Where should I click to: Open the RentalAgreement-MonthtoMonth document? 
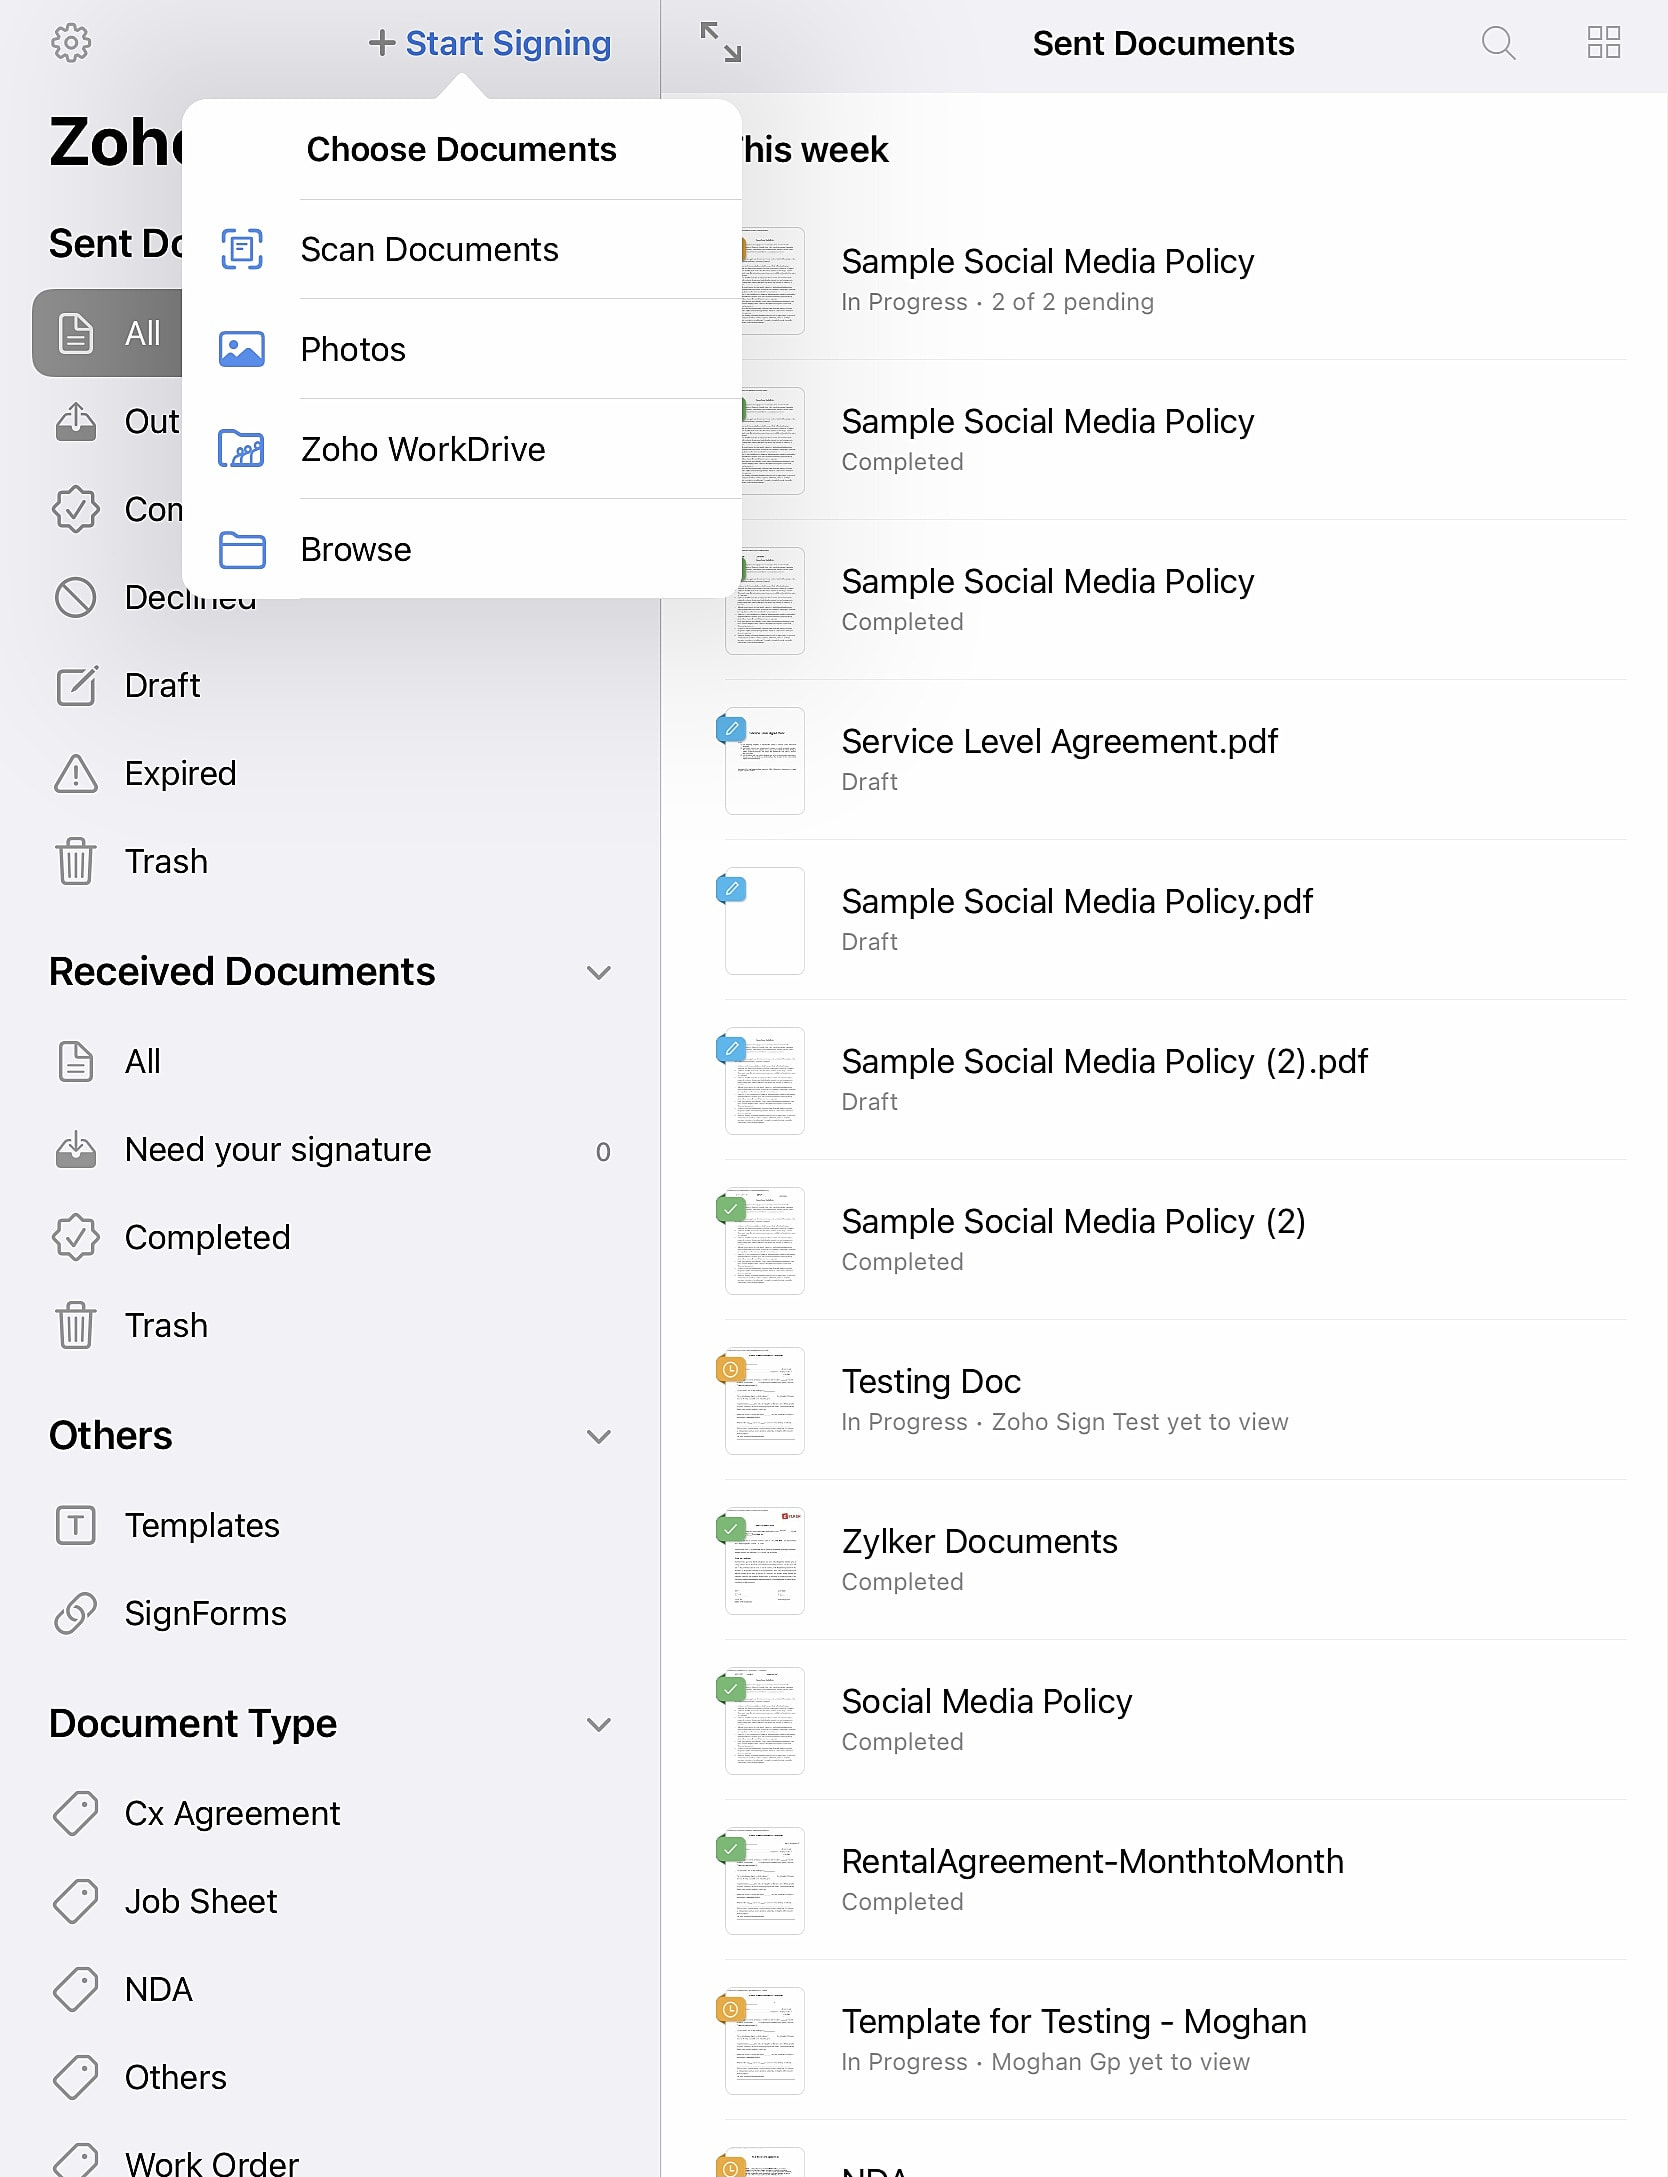pos(1164,1880)
